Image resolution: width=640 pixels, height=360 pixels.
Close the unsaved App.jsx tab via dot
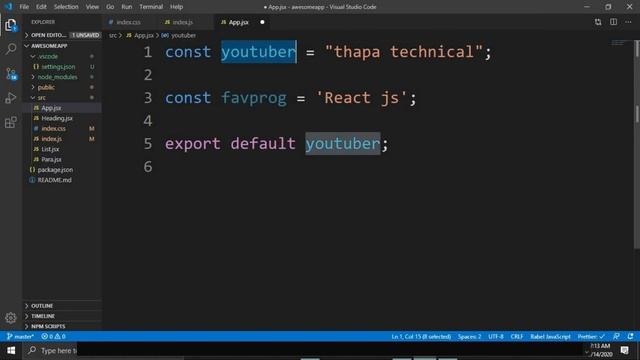(262, 22)
